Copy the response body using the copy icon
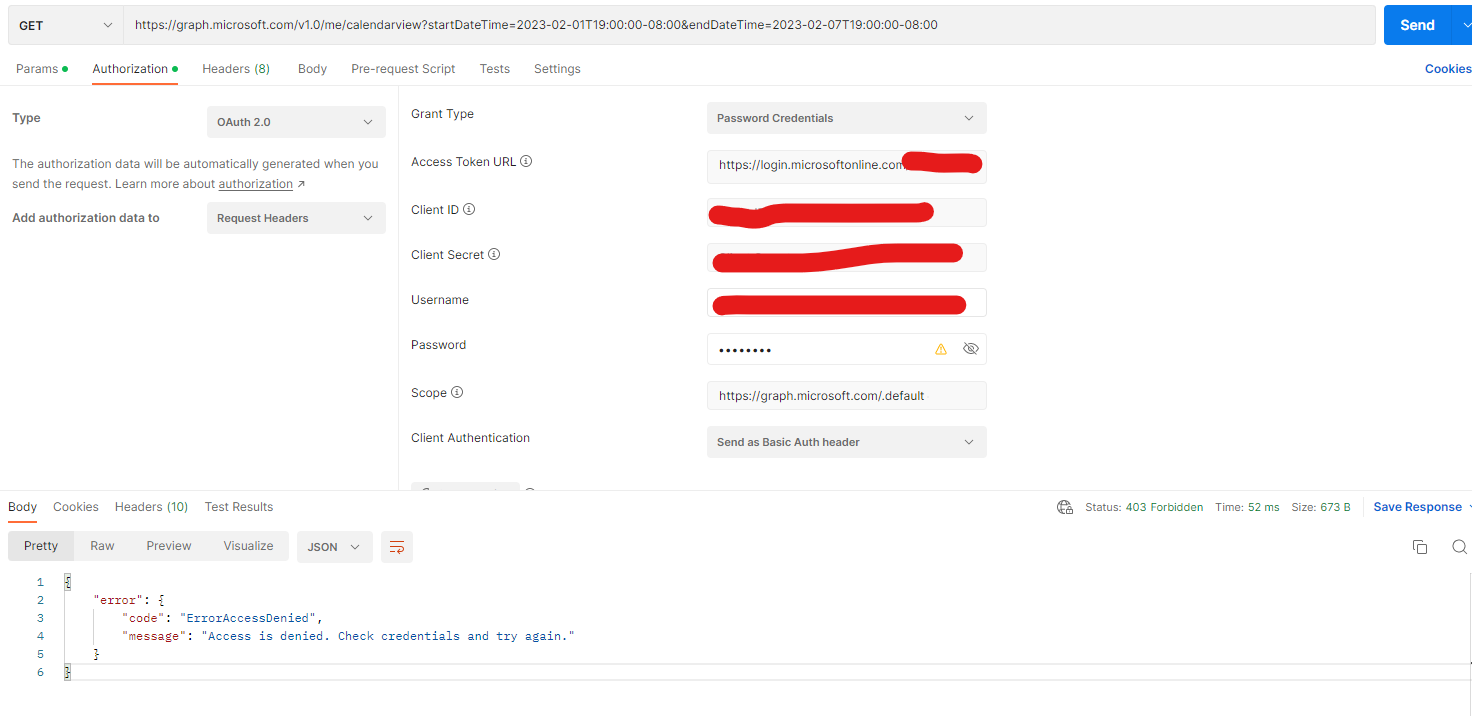Viewport: 1472px width, 722px height. click(x=1420, y=546)
